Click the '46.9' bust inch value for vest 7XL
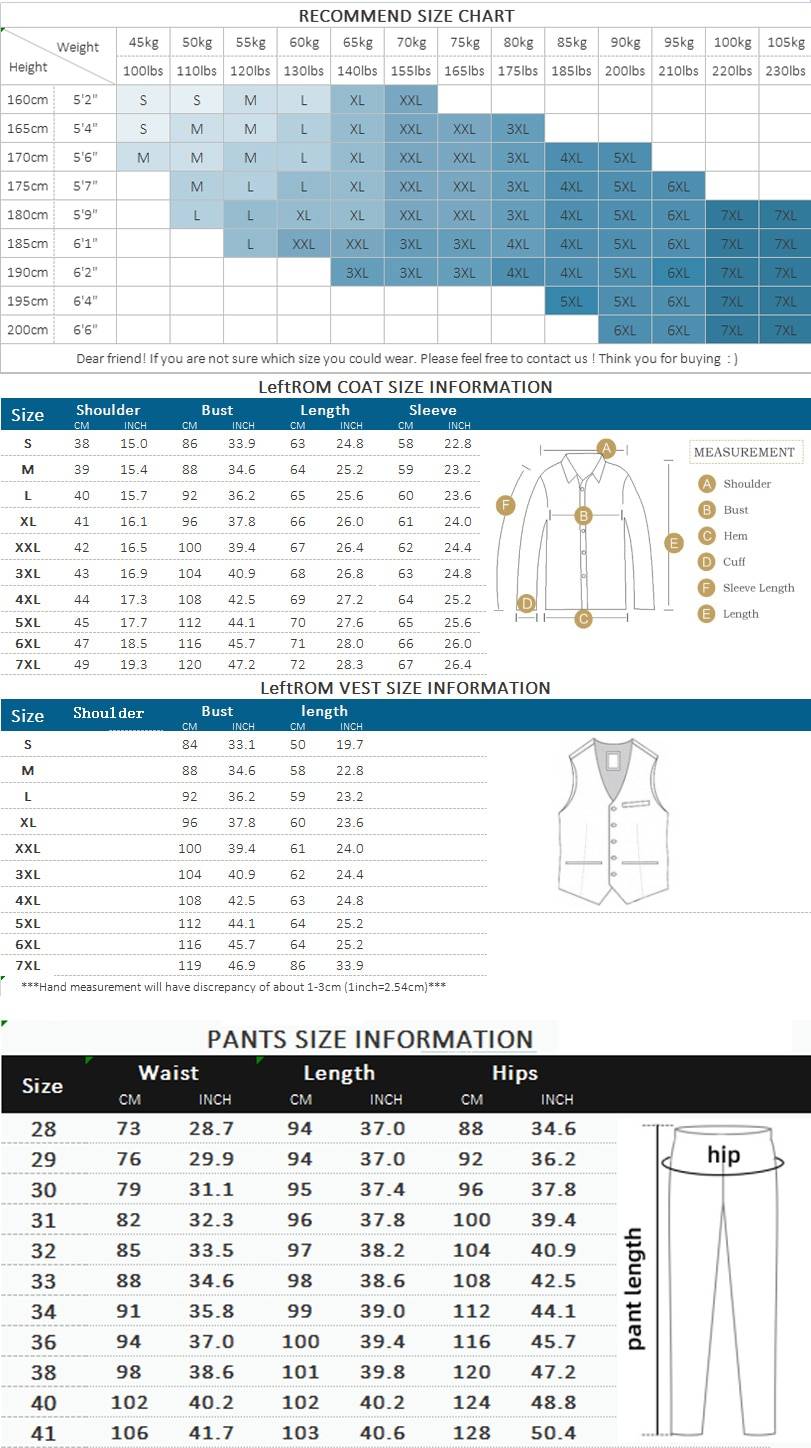 click(x=242, y=966)
